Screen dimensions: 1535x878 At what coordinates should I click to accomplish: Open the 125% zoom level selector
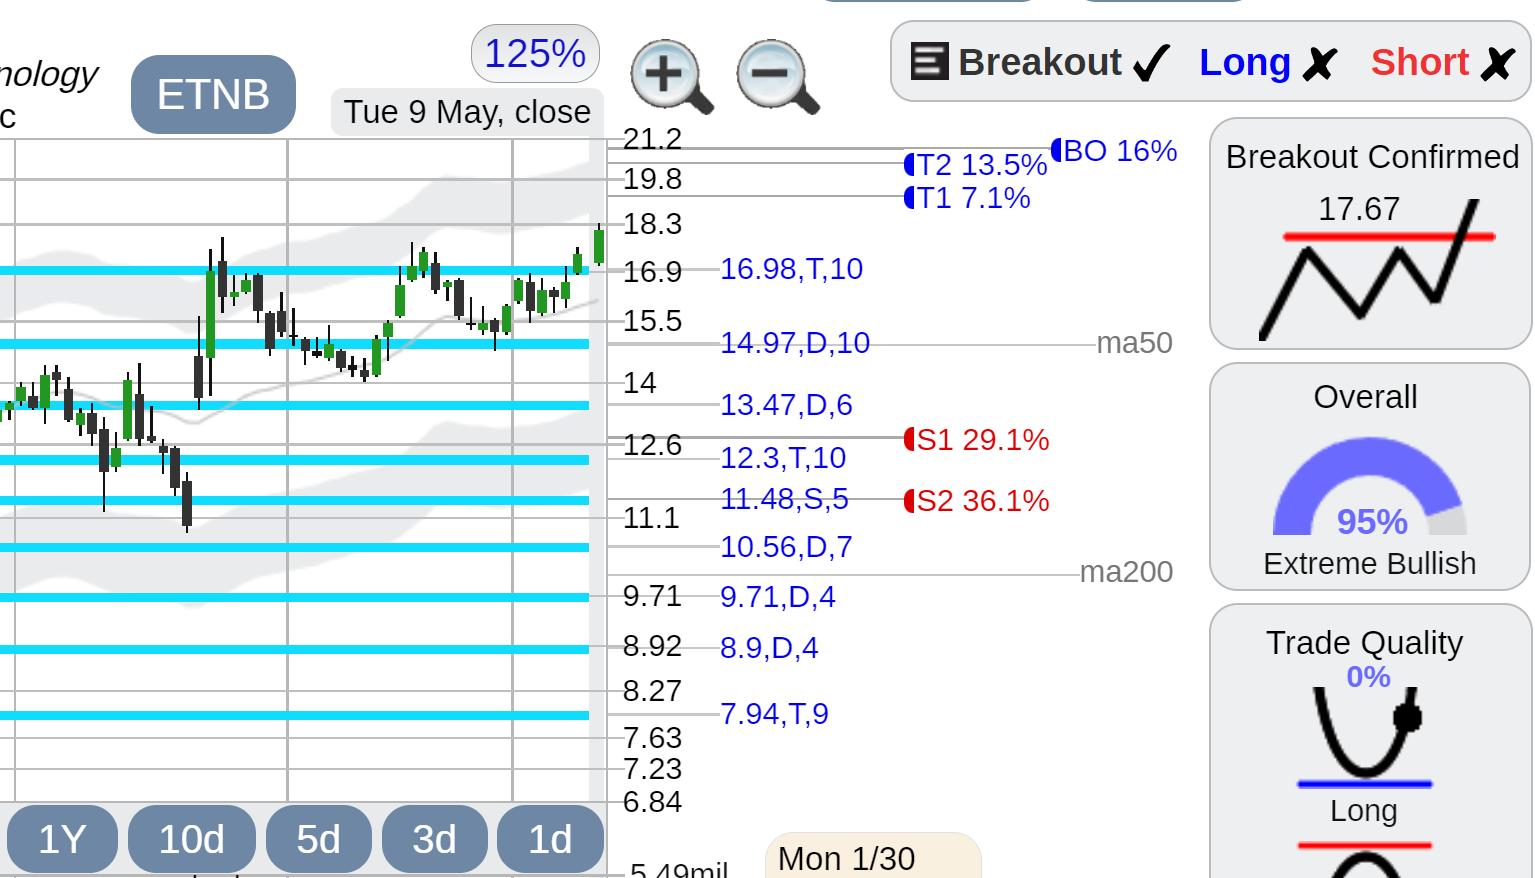tap(535, 54)
